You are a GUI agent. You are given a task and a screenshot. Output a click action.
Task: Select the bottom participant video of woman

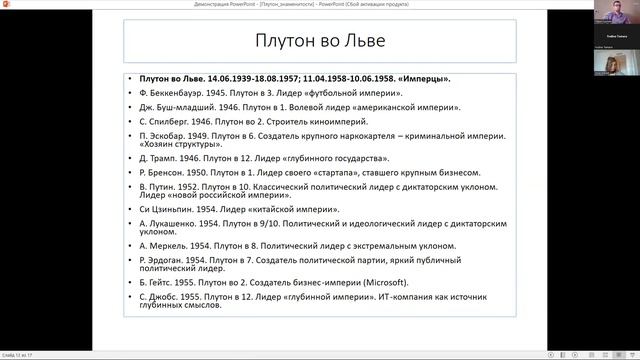tap(617, 63)
